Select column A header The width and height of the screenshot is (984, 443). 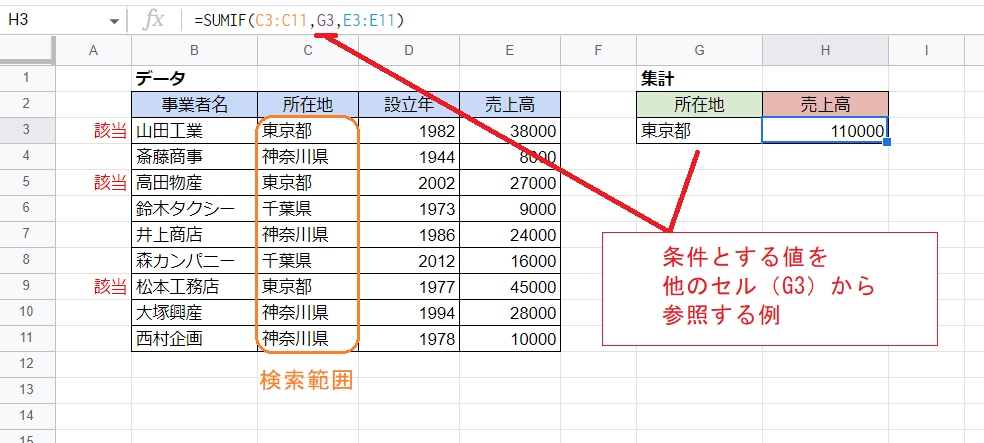tap(94, 51)
